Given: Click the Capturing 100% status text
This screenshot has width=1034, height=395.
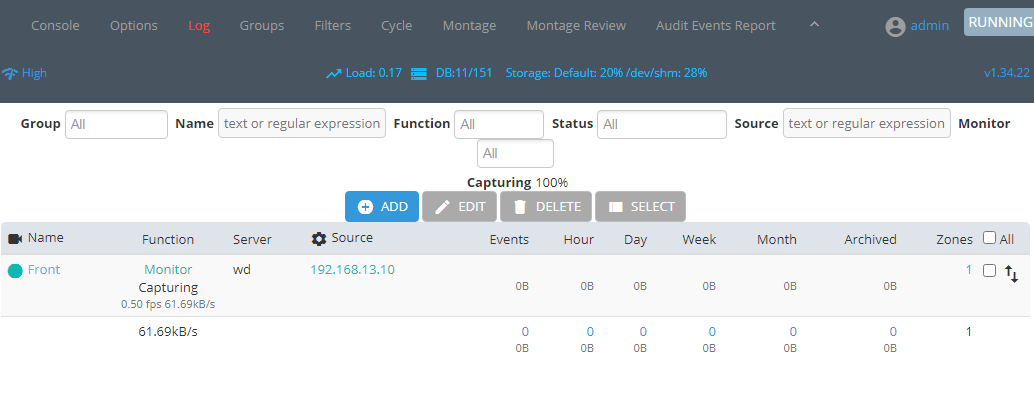Looking at the screenshot, I should (x=518, y=183).
